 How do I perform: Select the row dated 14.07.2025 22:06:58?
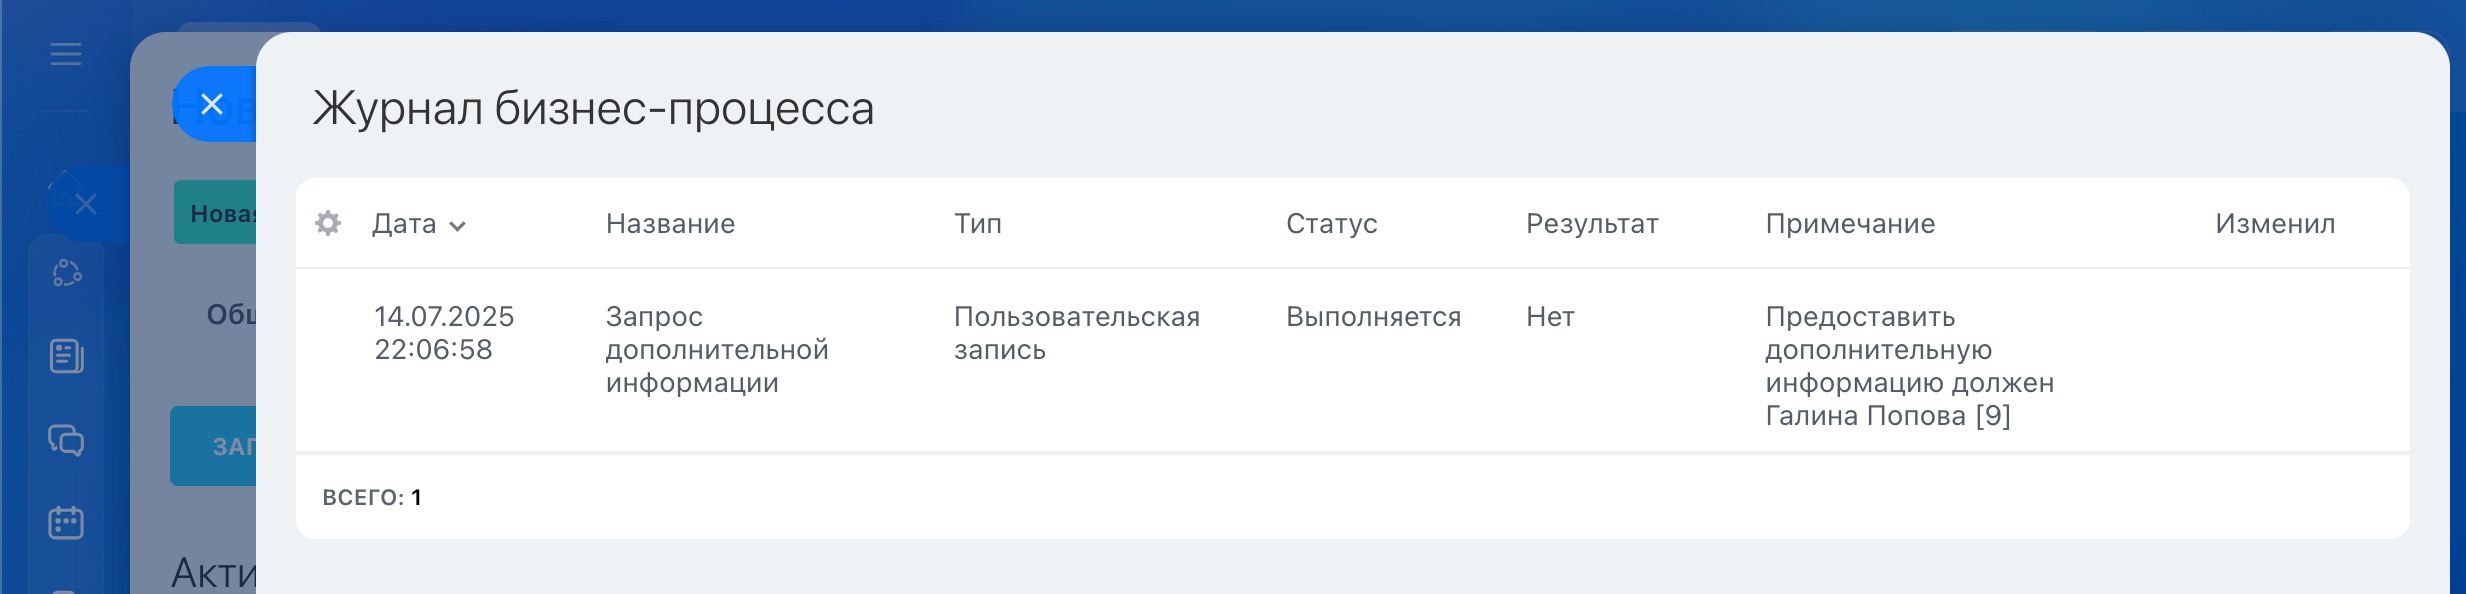tap(1352, 361)
